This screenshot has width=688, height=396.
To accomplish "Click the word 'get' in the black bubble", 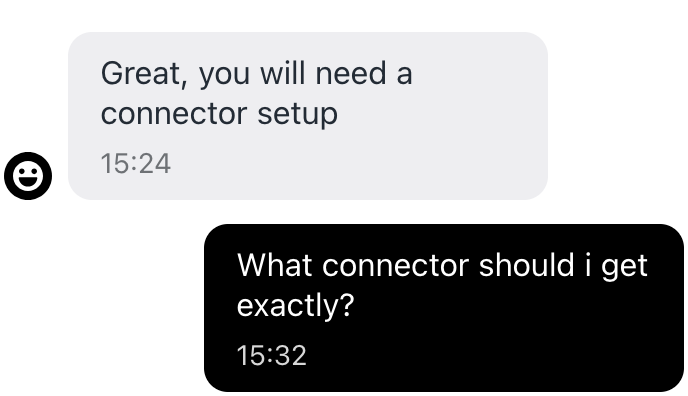I will point(624,268).
